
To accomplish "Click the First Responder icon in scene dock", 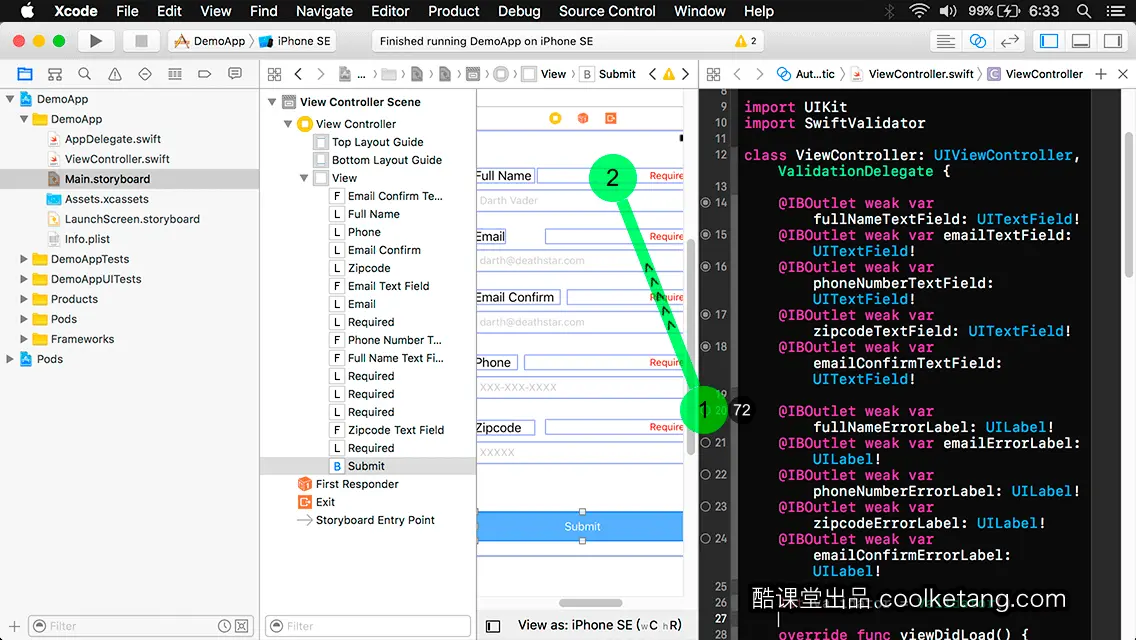I will point(582,118).
